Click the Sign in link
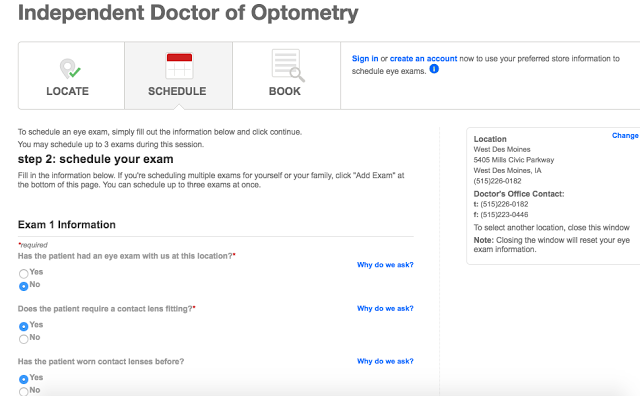Image resolution: width=640 pixels, height=396 pixels. [365, 59]
